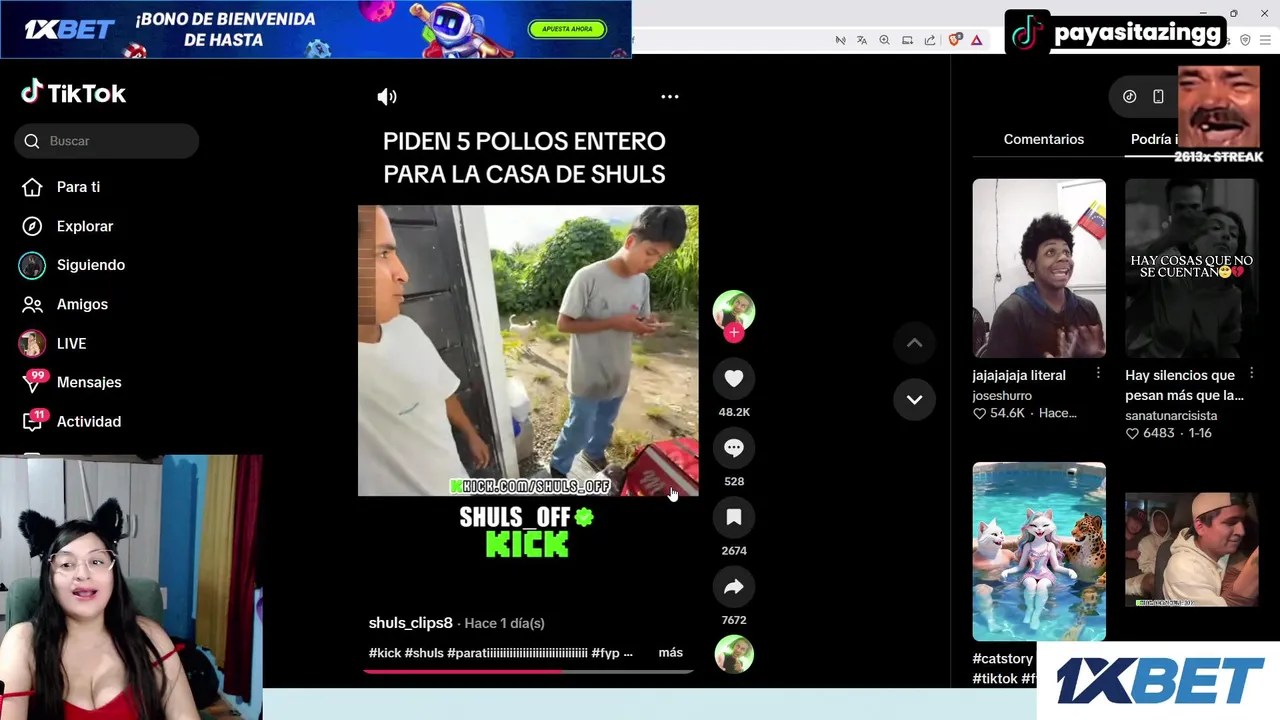Share the video with arrow icon

click(x=734, y=587)
